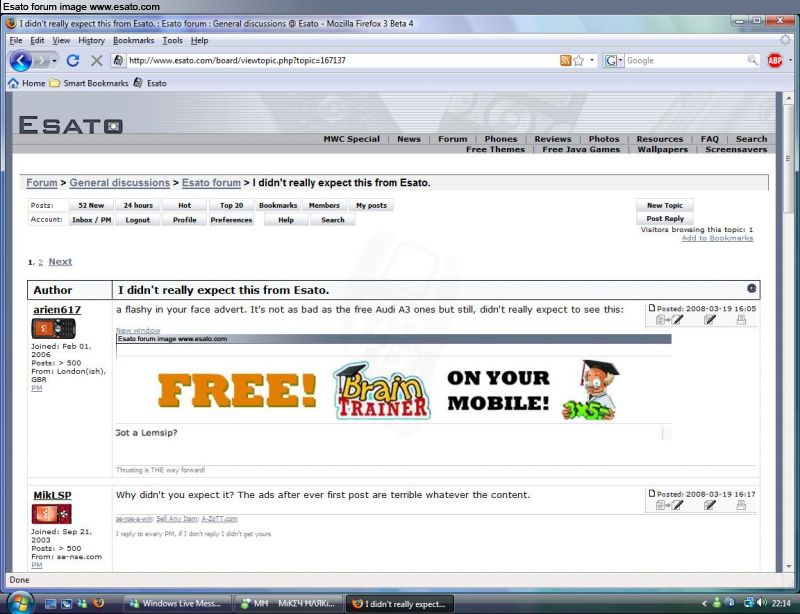Screen dimensions: 800x614
Task: Subscribe via the orange RSS feed icon
Action: (565, 61)
